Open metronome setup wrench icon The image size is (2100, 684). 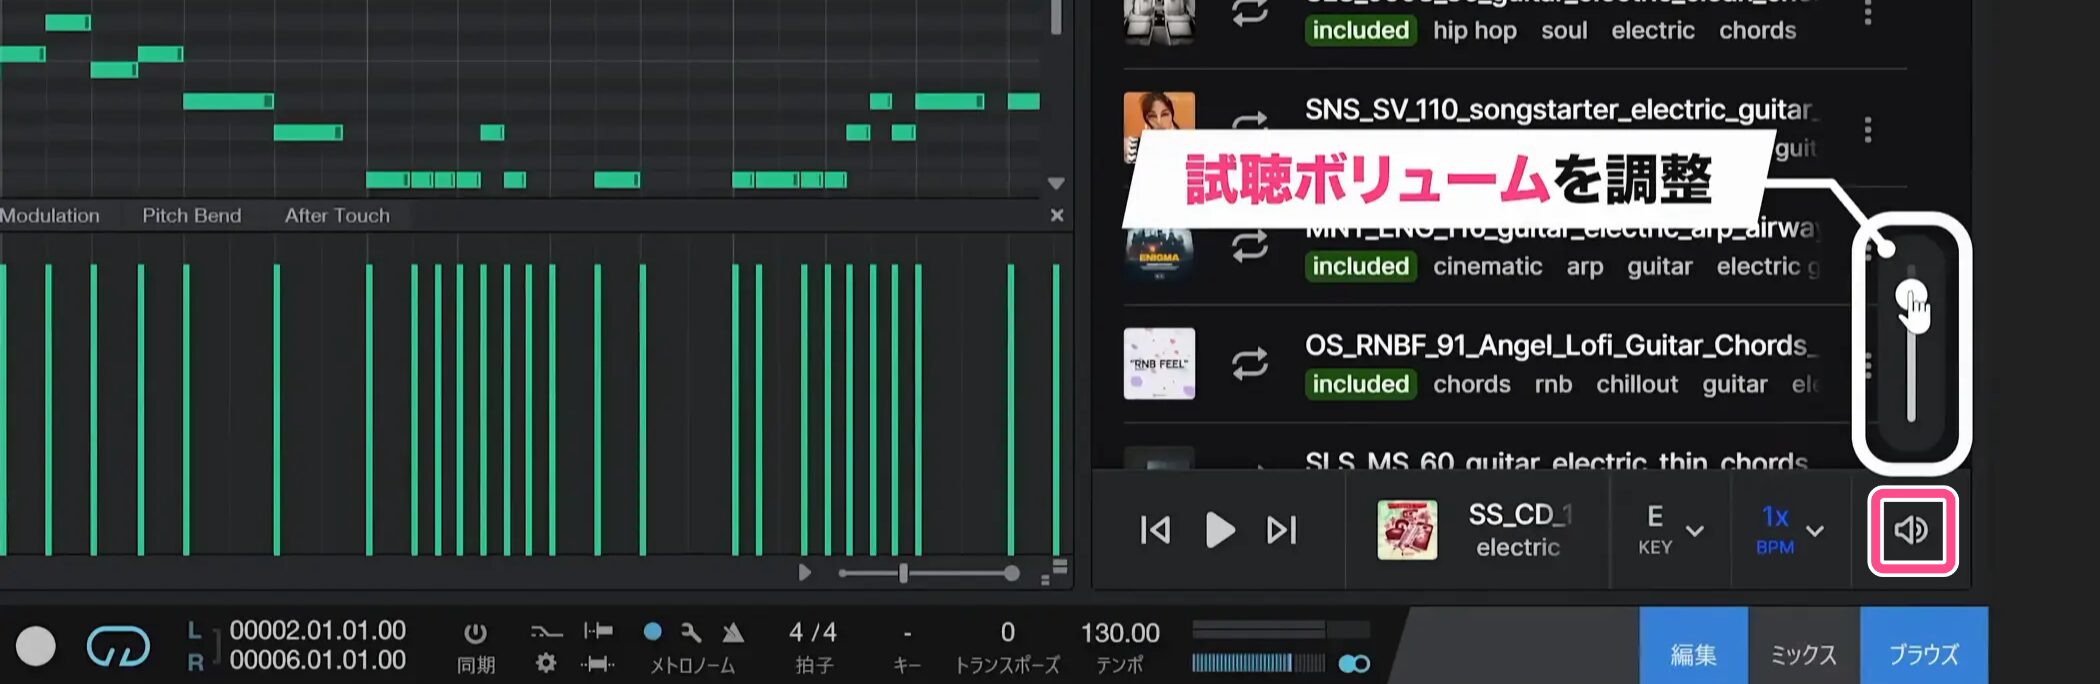[691, 632]
